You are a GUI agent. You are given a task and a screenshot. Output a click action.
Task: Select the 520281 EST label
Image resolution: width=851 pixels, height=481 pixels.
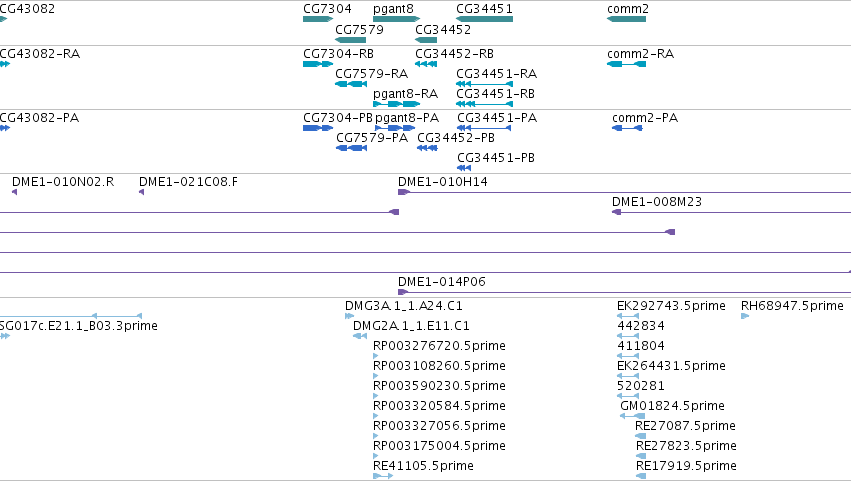(641, 386)
